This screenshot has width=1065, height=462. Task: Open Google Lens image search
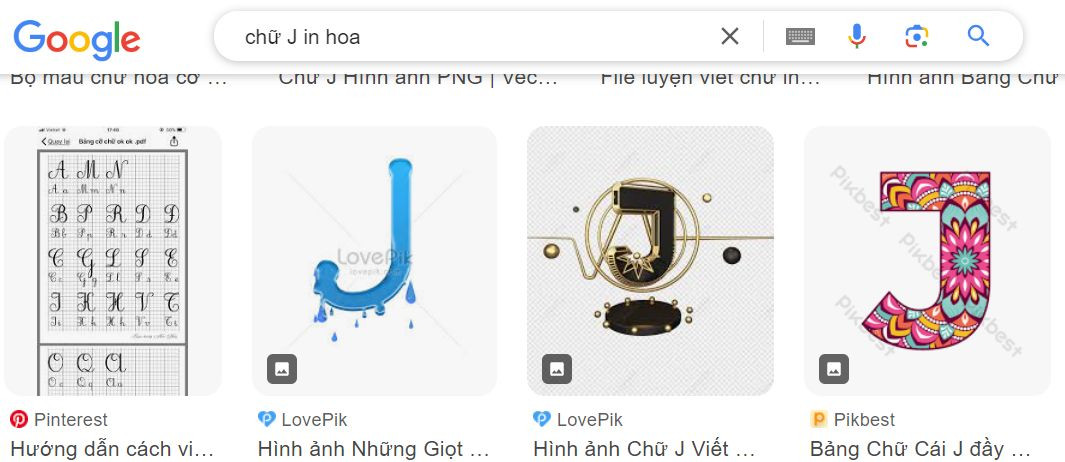916,36
